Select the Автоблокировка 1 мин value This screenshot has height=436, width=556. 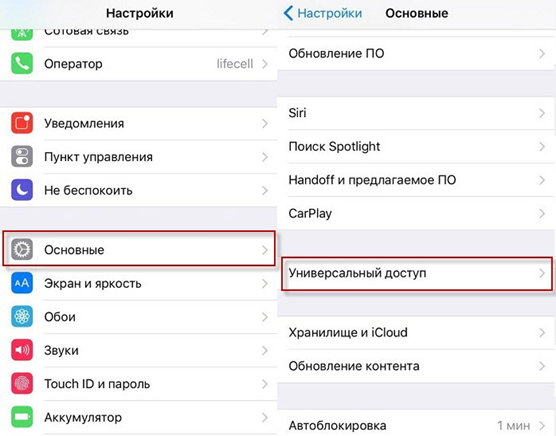(x=513, y=425)
